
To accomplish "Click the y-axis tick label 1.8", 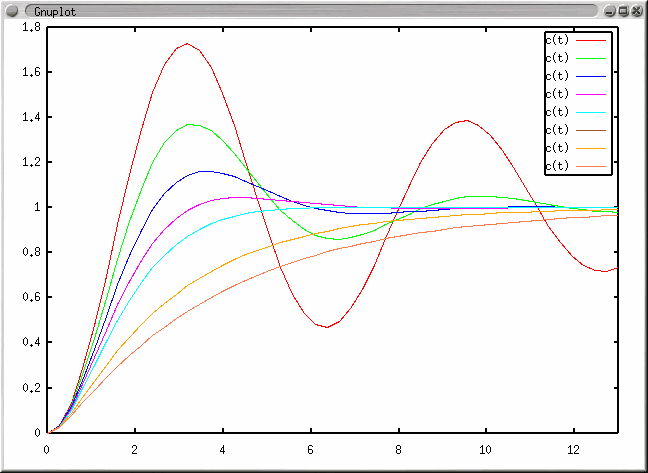I will pos(31,27).
